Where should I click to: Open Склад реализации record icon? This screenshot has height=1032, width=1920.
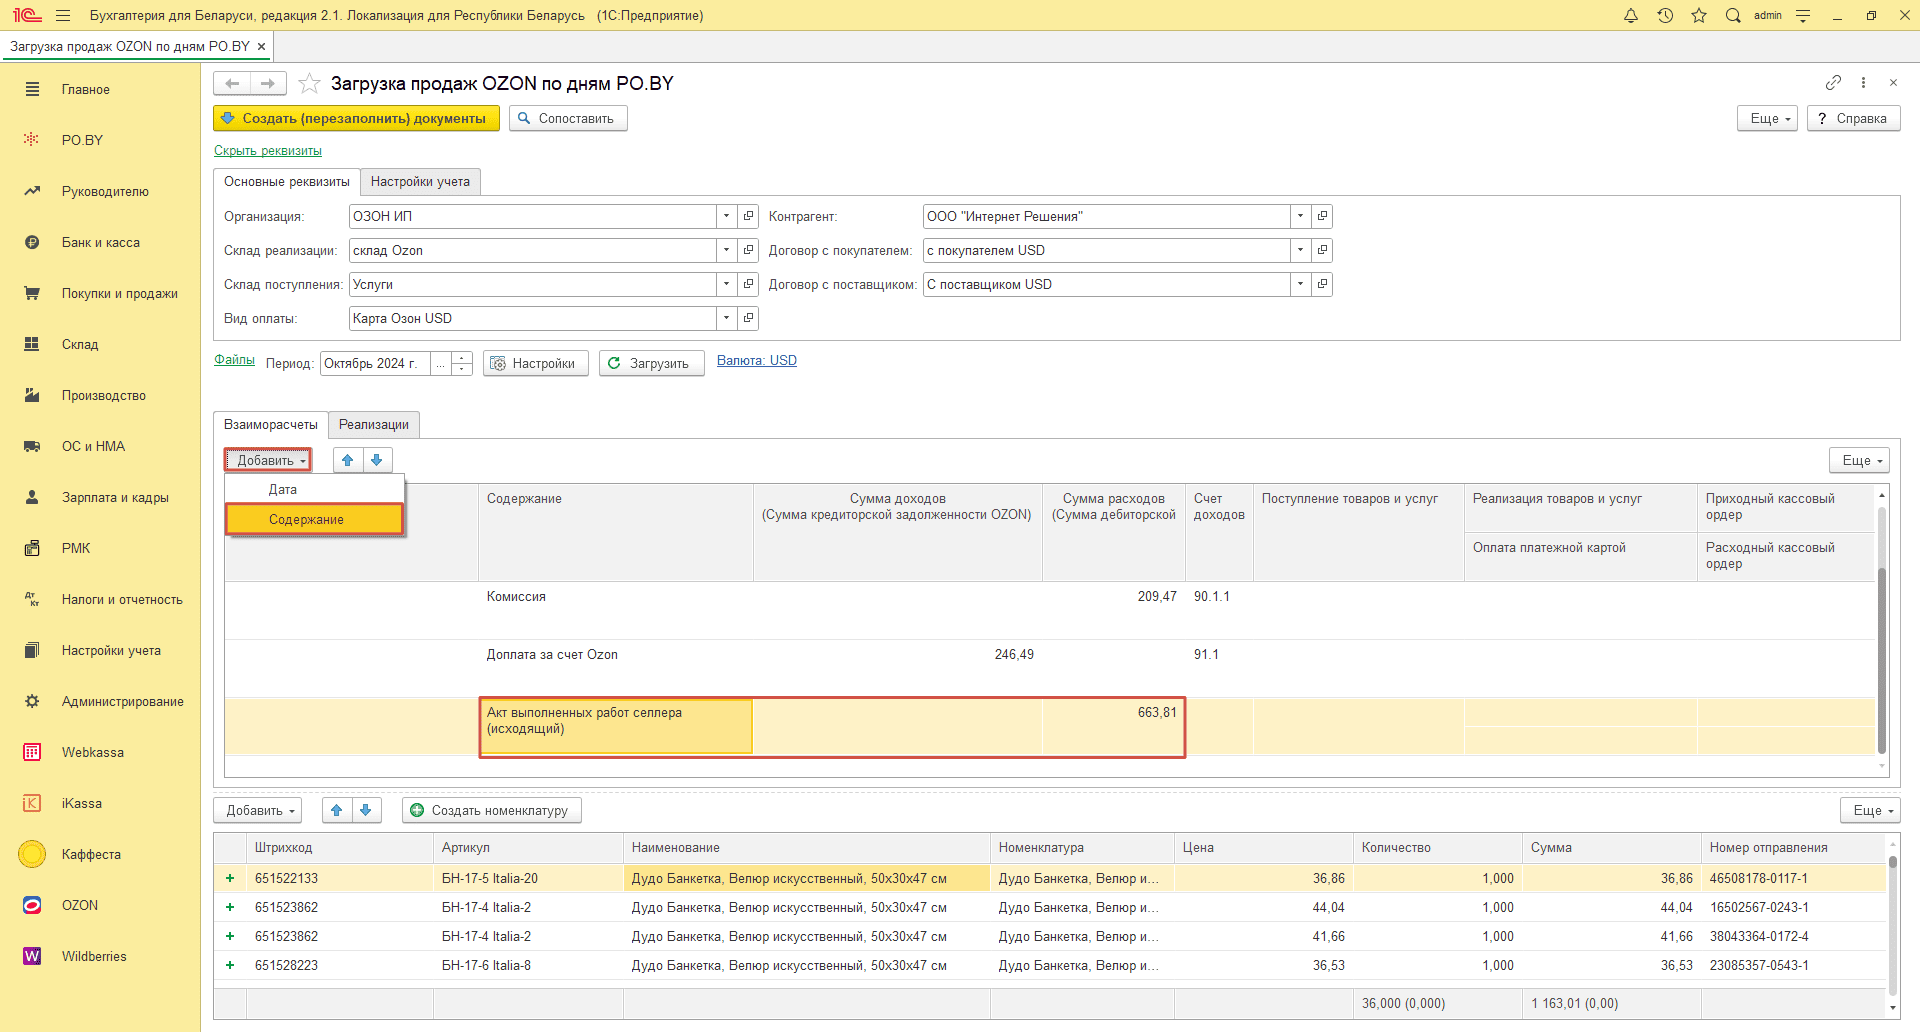[x=748, y=250]
